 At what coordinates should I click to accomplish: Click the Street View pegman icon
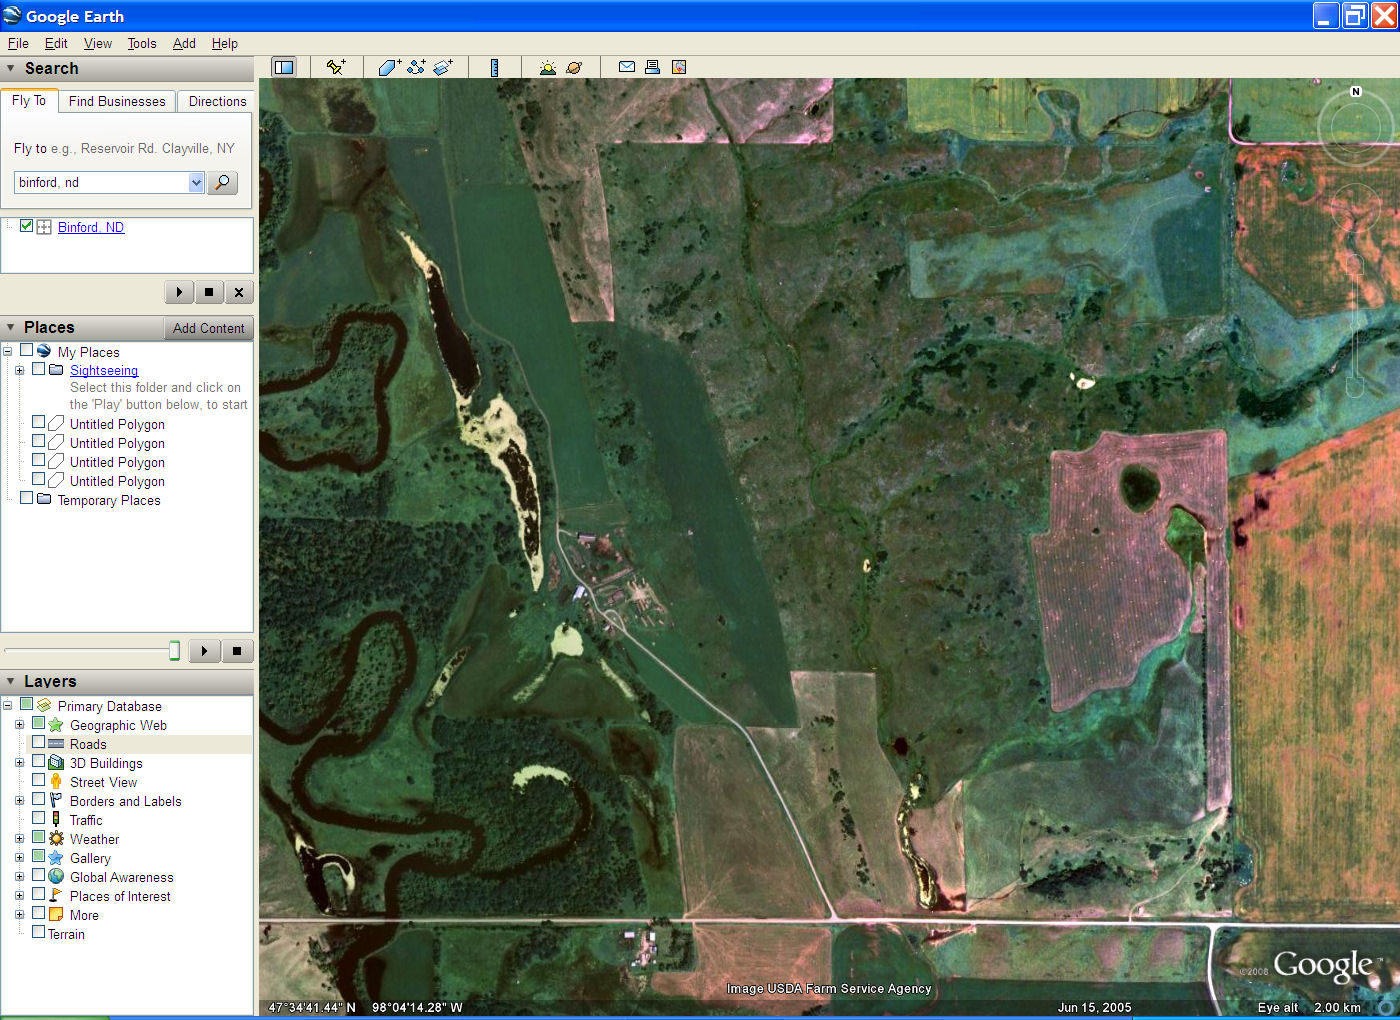56,781
